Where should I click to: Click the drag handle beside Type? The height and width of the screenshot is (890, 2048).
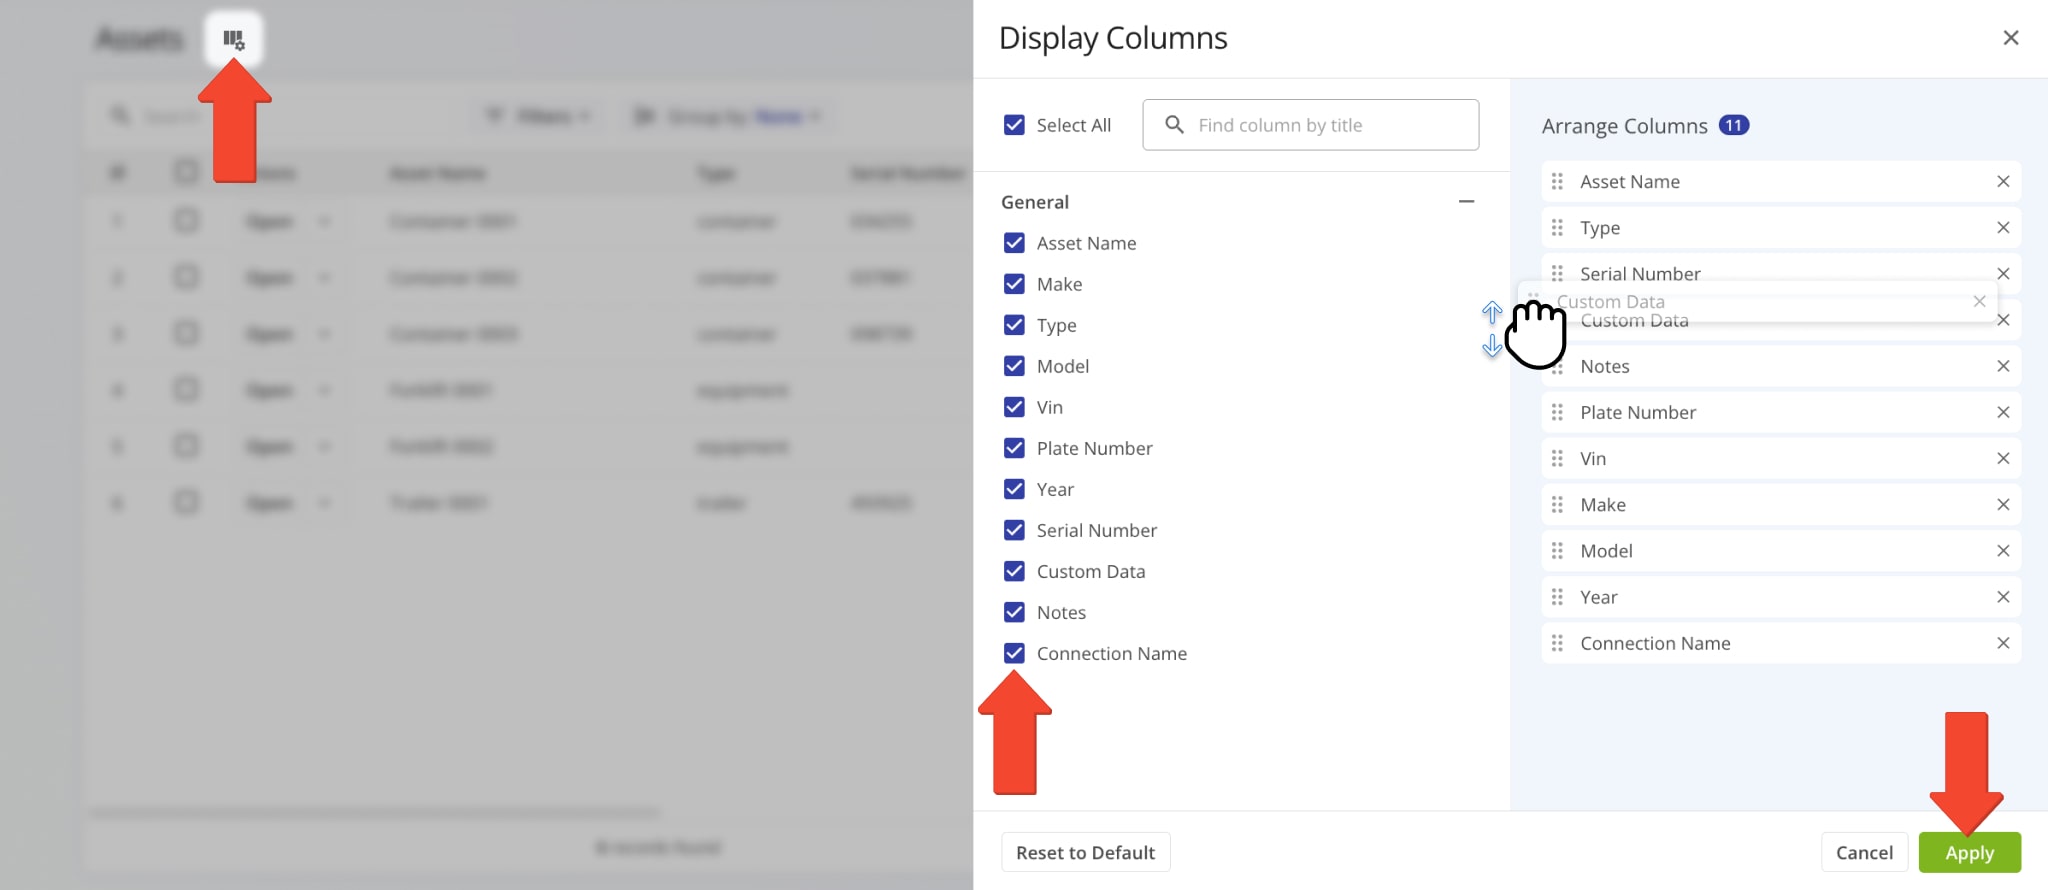[1557, 228]
